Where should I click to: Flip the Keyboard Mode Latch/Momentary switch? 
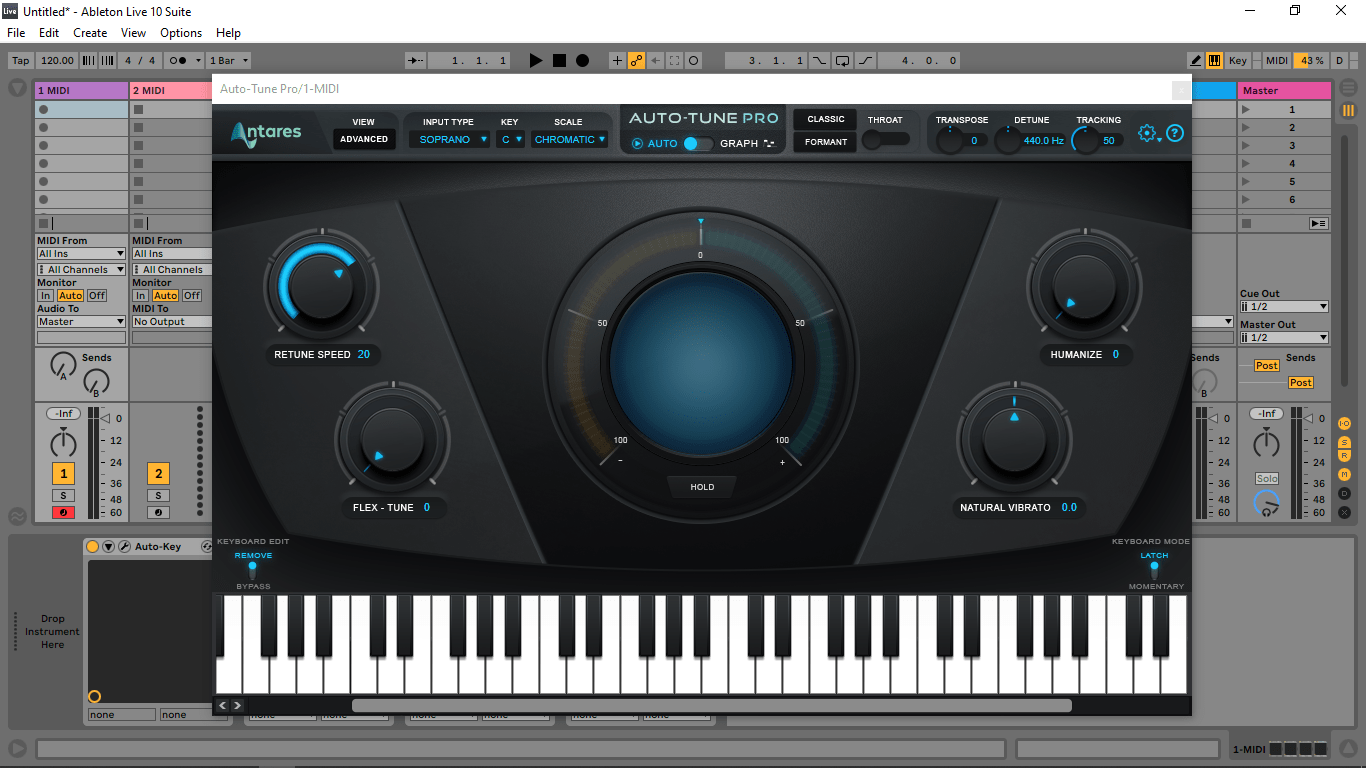pyautogui.click(x=1154, y=570)
